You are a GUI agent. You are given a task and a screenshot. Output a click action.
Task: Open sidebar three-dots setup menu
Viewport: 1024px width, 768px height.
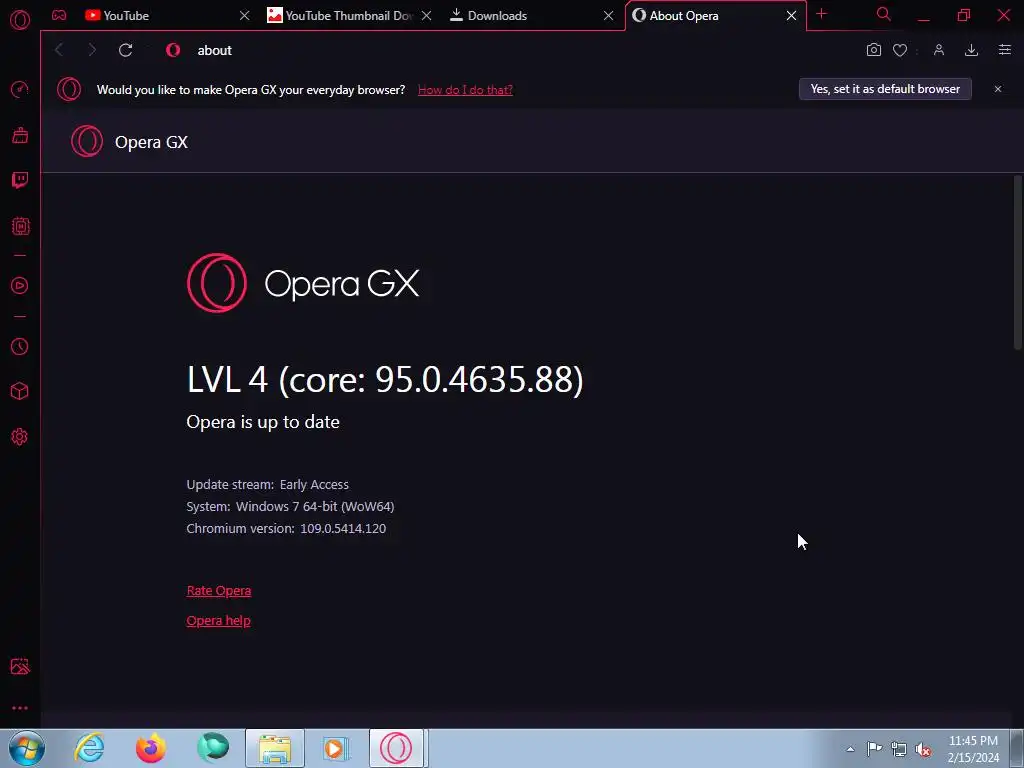point(20,708)
